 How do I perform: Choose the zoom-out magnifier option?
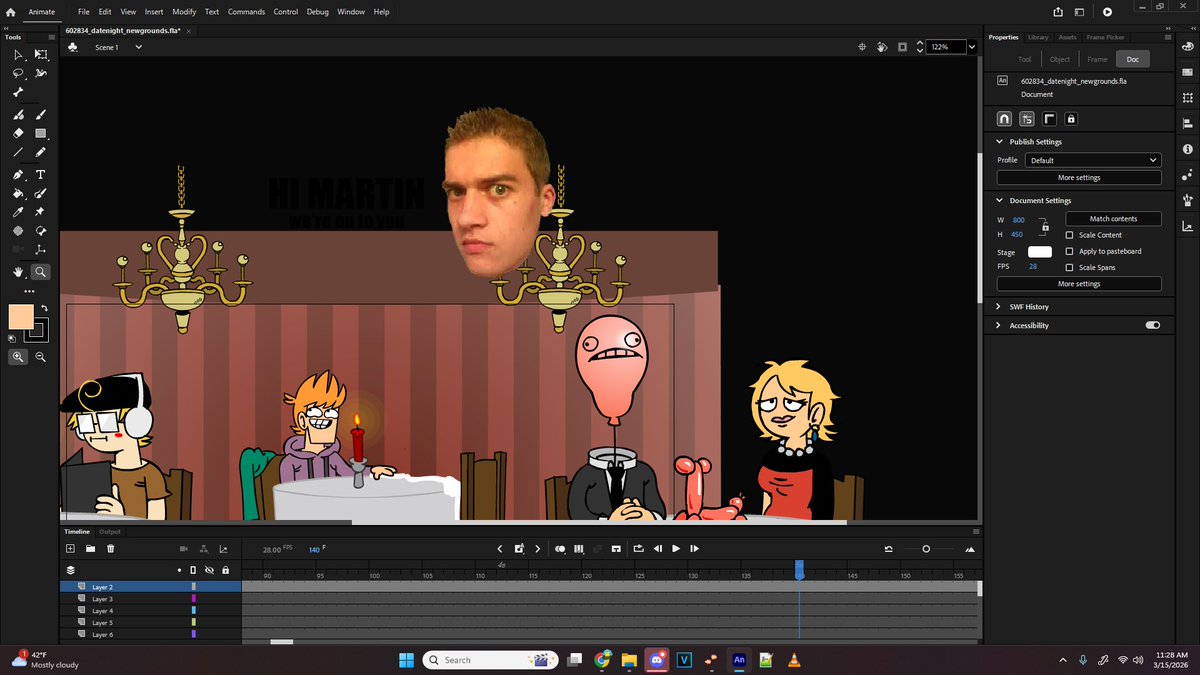[x=41, y=357]
